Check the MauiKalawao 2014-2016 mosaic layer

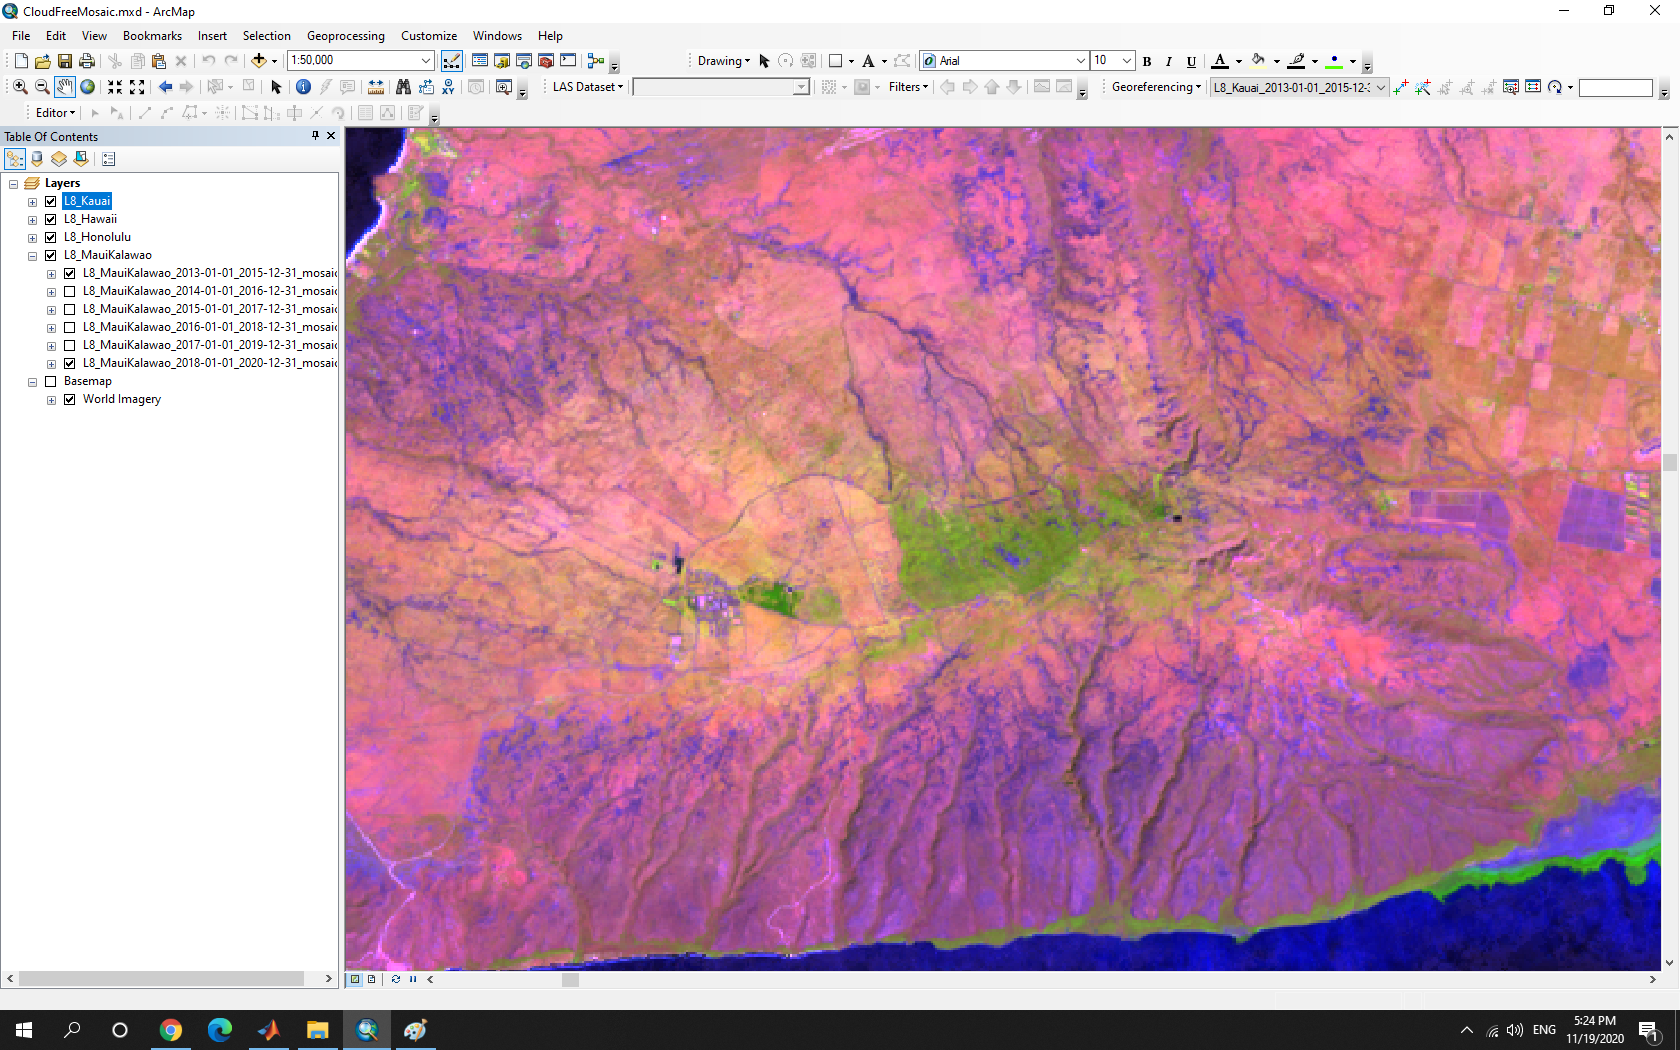[70, 291]
